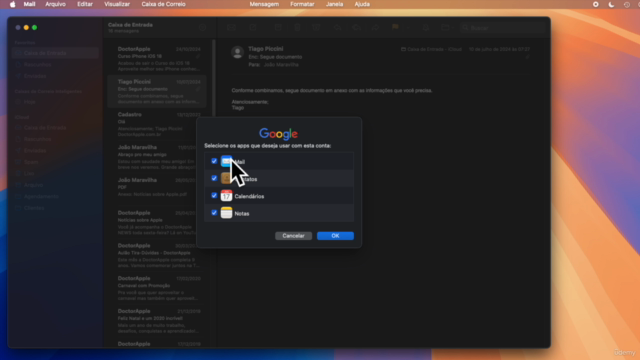Check for new mail with the envelope toolbar icon
Image resolution: width=640 pixels, height=360 pixels.
point(231,28)
